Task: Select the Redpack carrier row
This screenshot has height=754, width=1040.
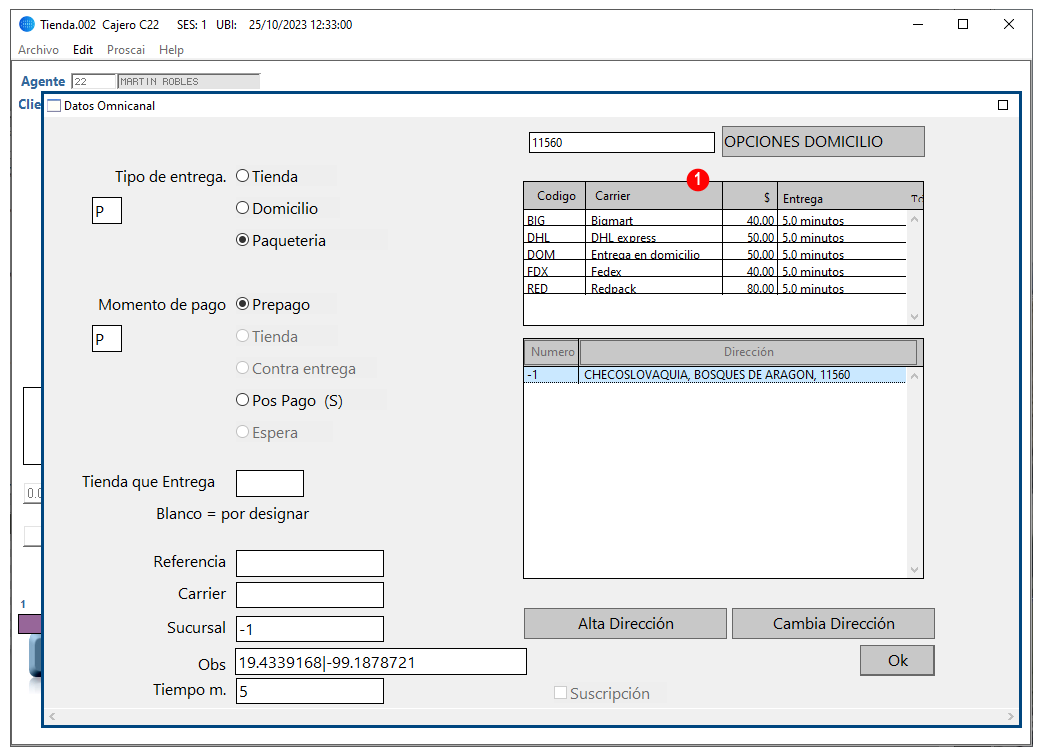Action: coord(714,288)
